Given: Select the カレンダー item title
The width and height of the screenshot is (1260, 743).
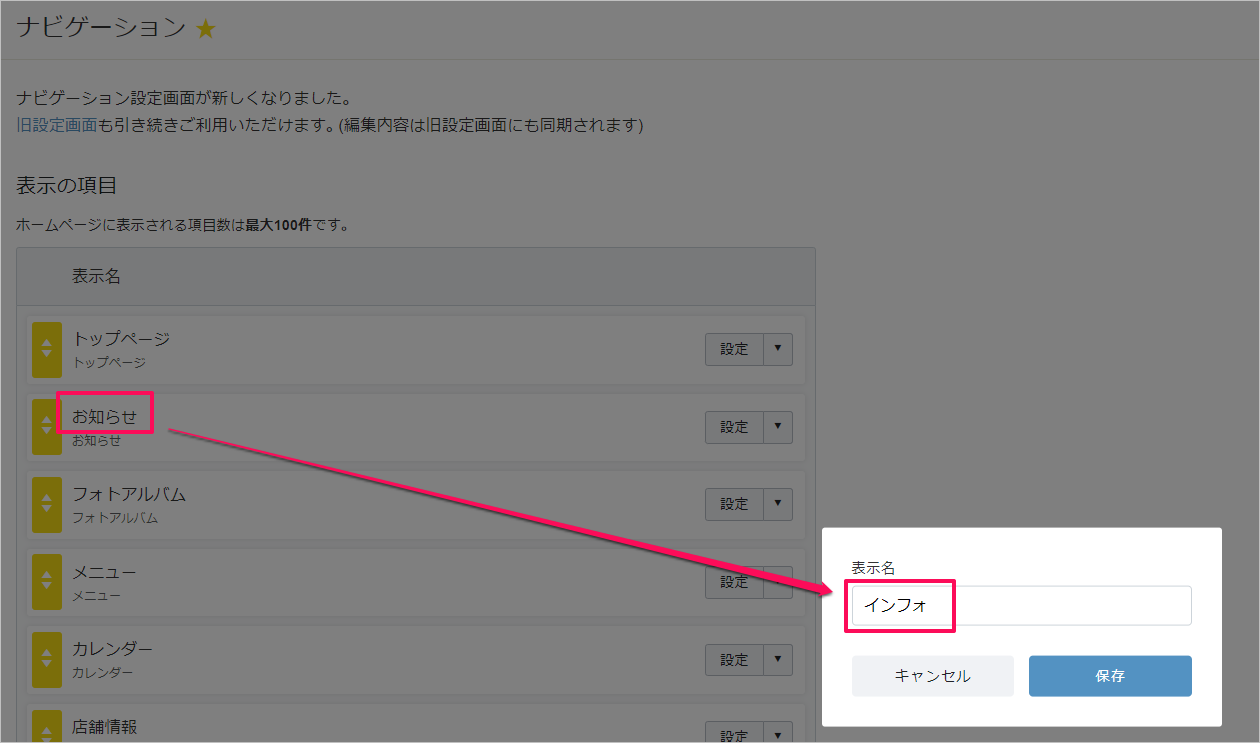Looking at the screenshot, I should coord(112,649).
